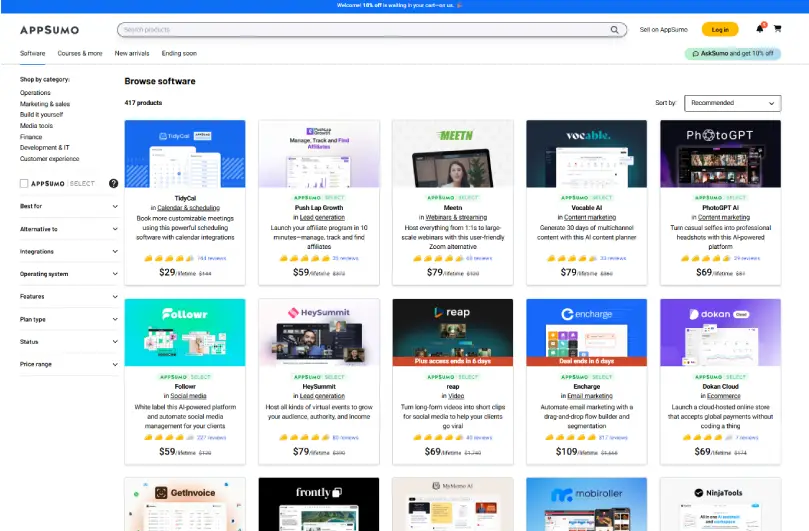Open the reap product image

pos(452,332)
